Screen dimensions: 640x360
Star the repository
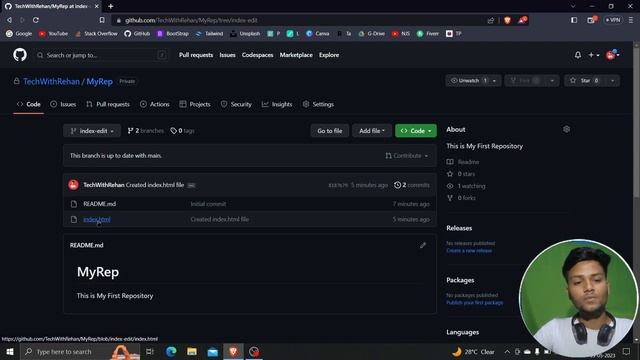[x=584, y=80]
